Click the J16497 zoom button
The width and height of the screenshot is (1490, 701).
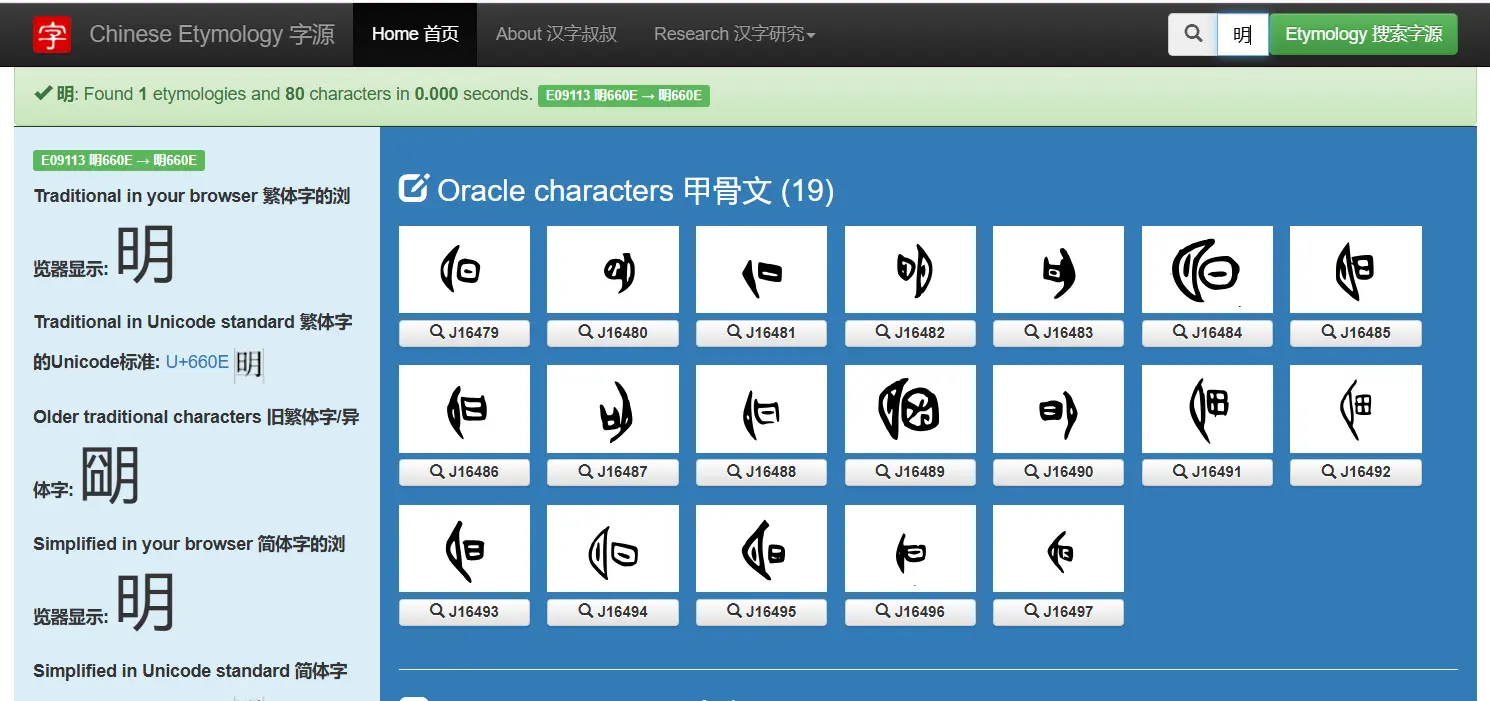point(1058,612)
